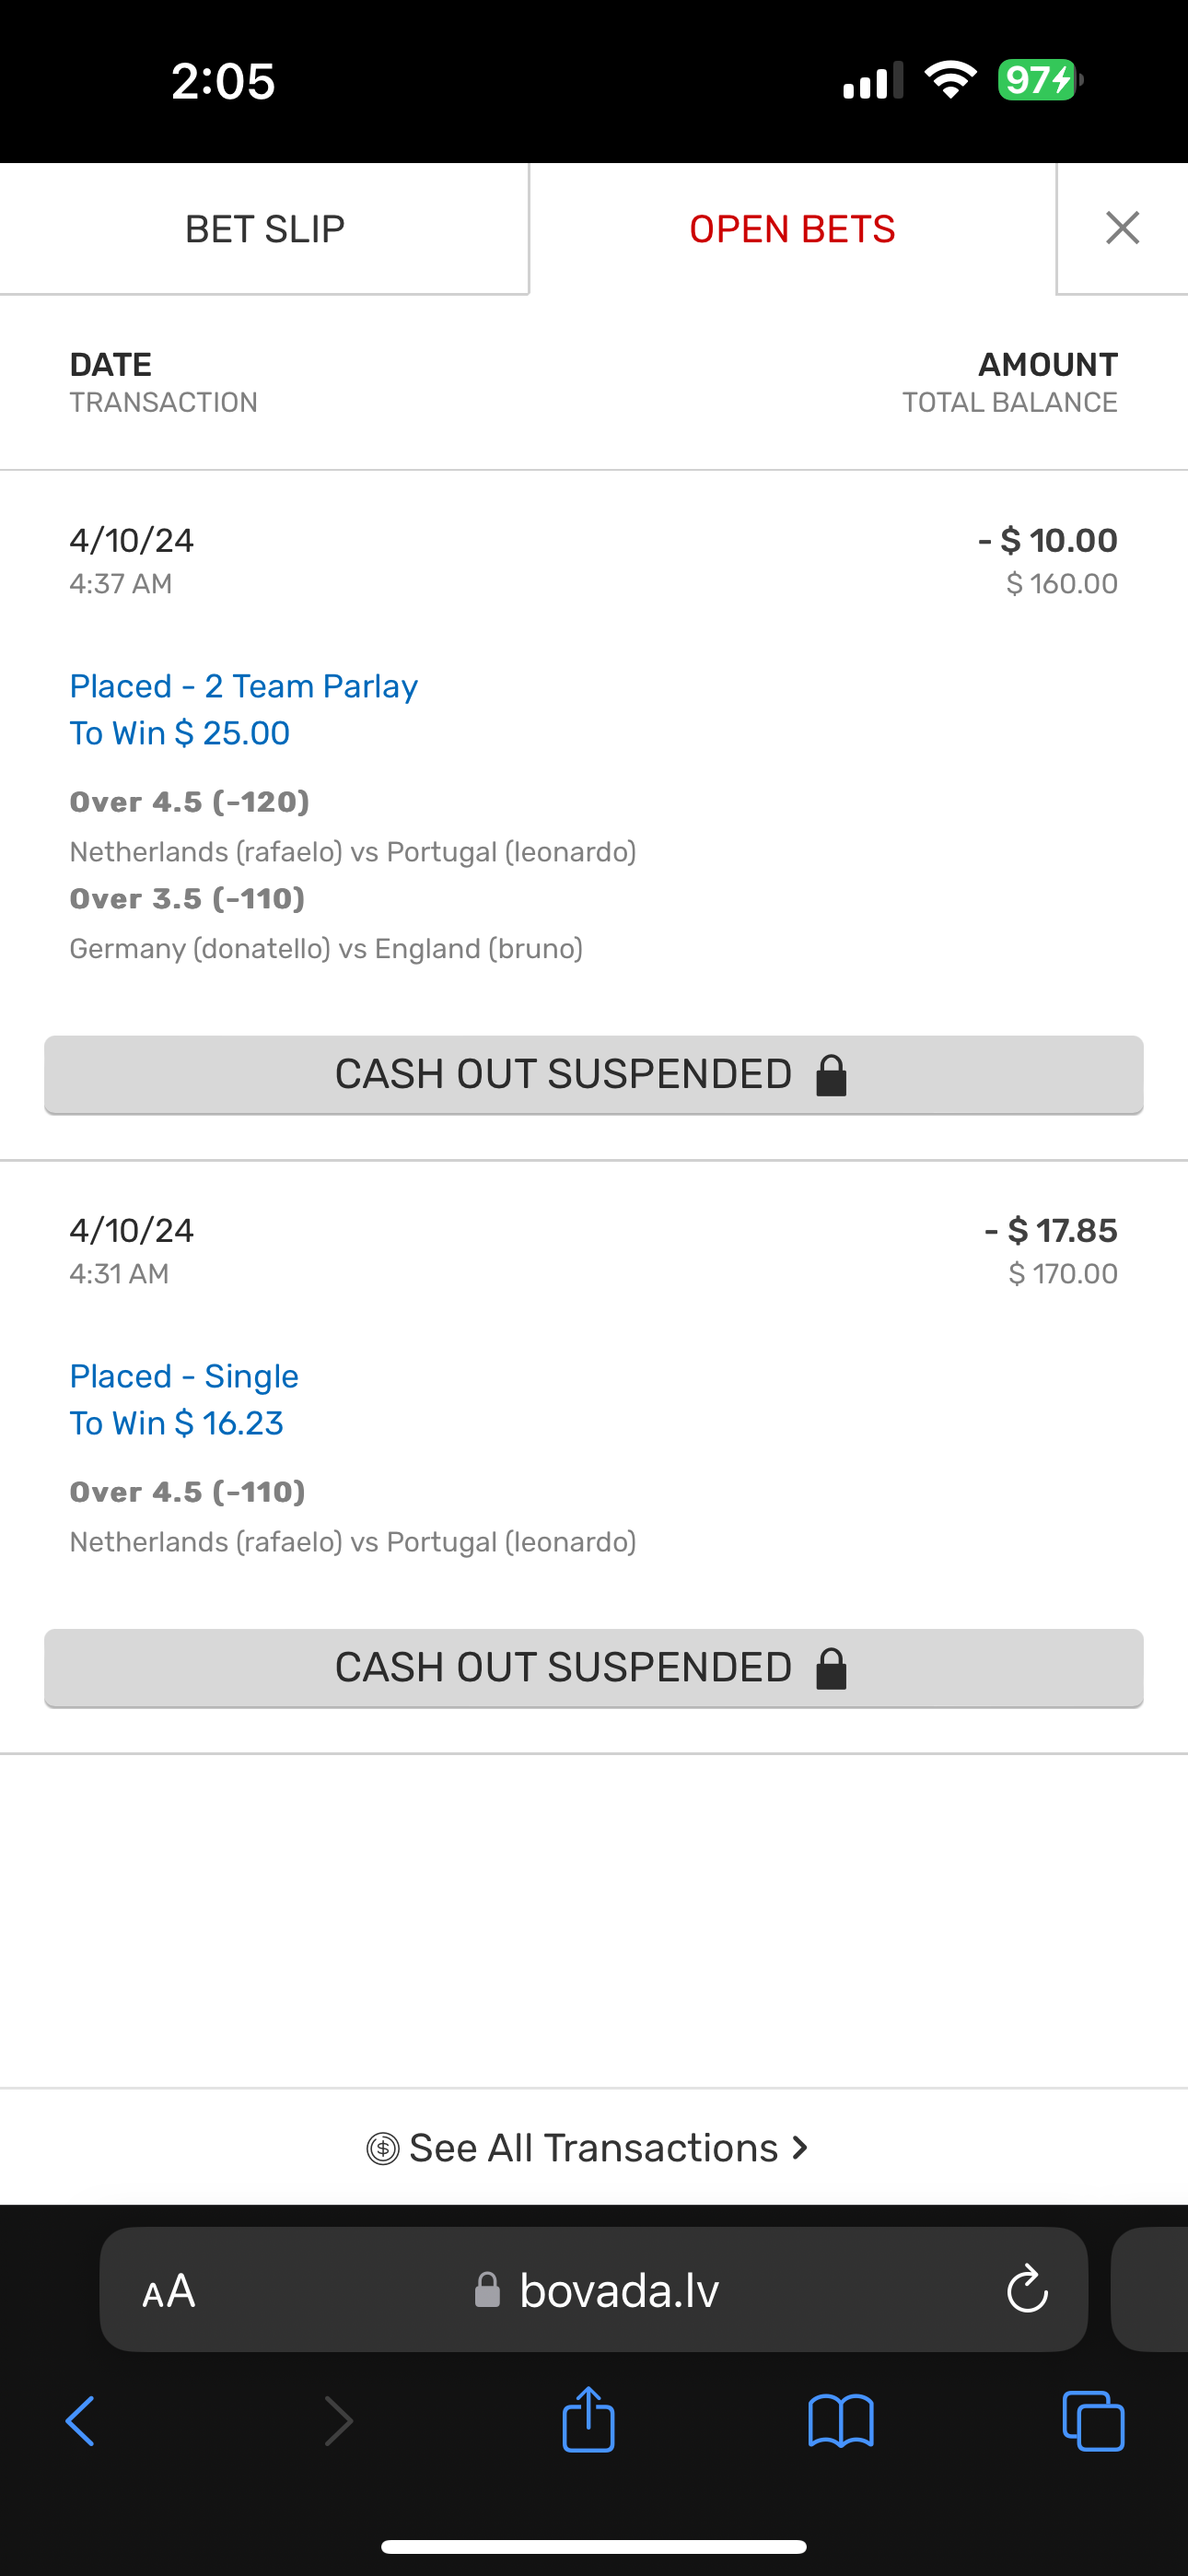Image resolution: width=1188 pixels, height=2576 pixels.
Task: Expand See All Transactions chevron
Action: click(799, 2147)
